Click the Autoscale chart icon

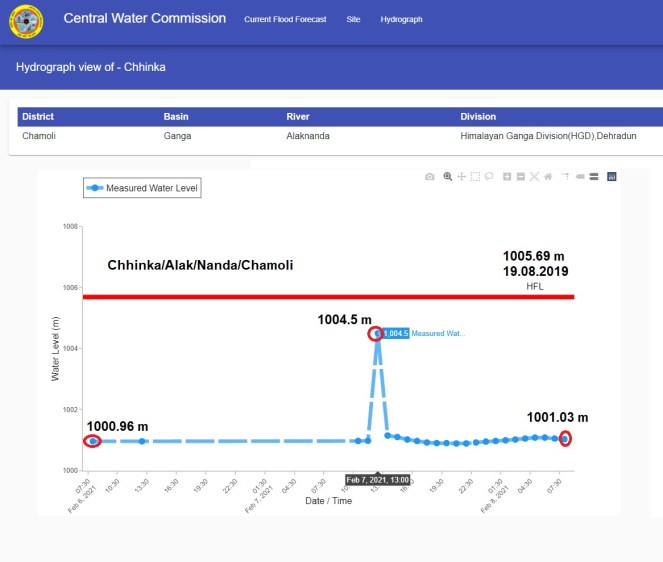pos(535,177)
